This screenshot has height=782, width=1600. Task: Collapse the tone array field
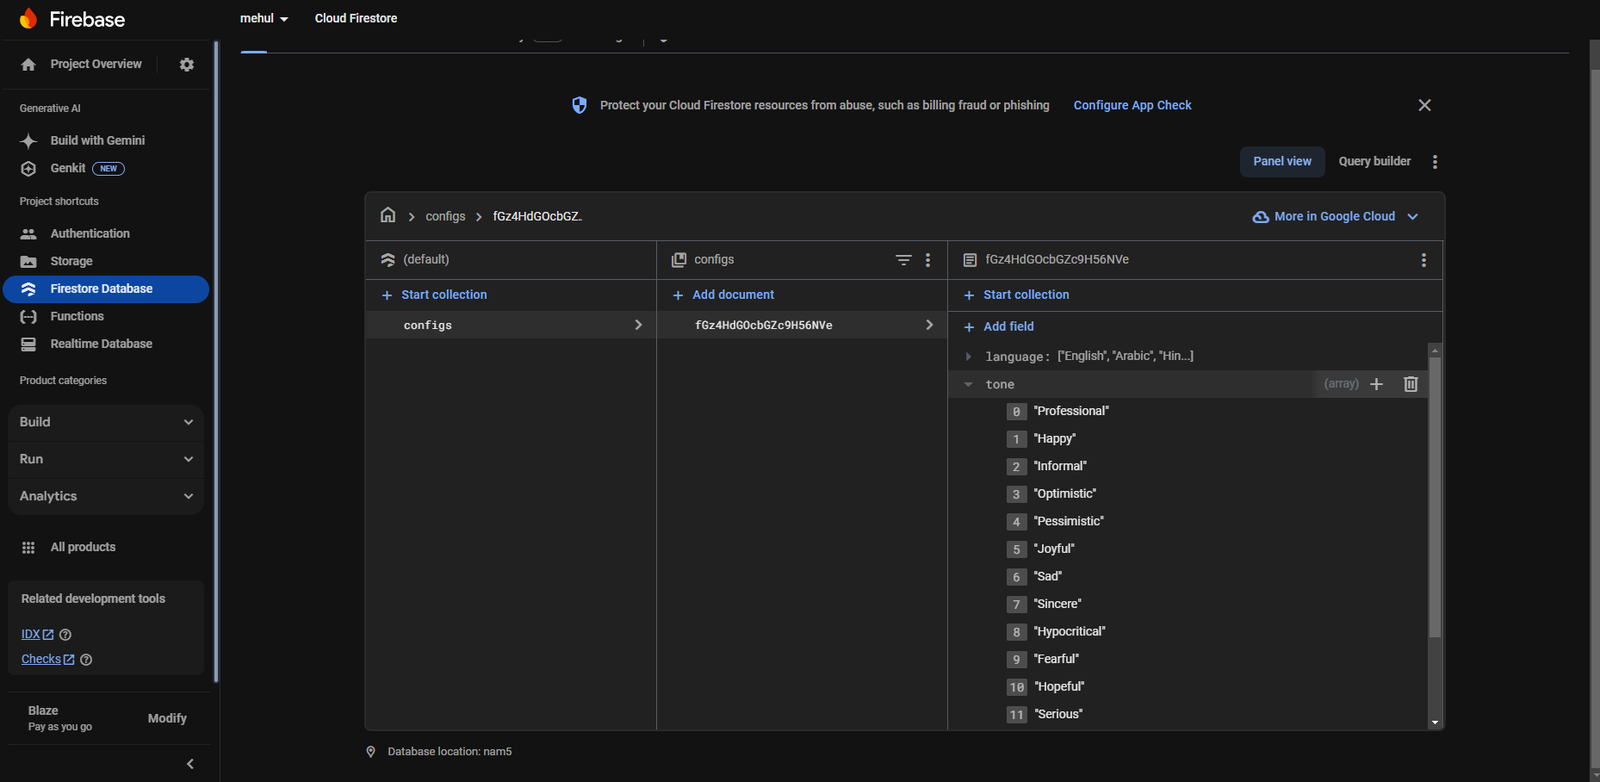click(x=968, y=385)
